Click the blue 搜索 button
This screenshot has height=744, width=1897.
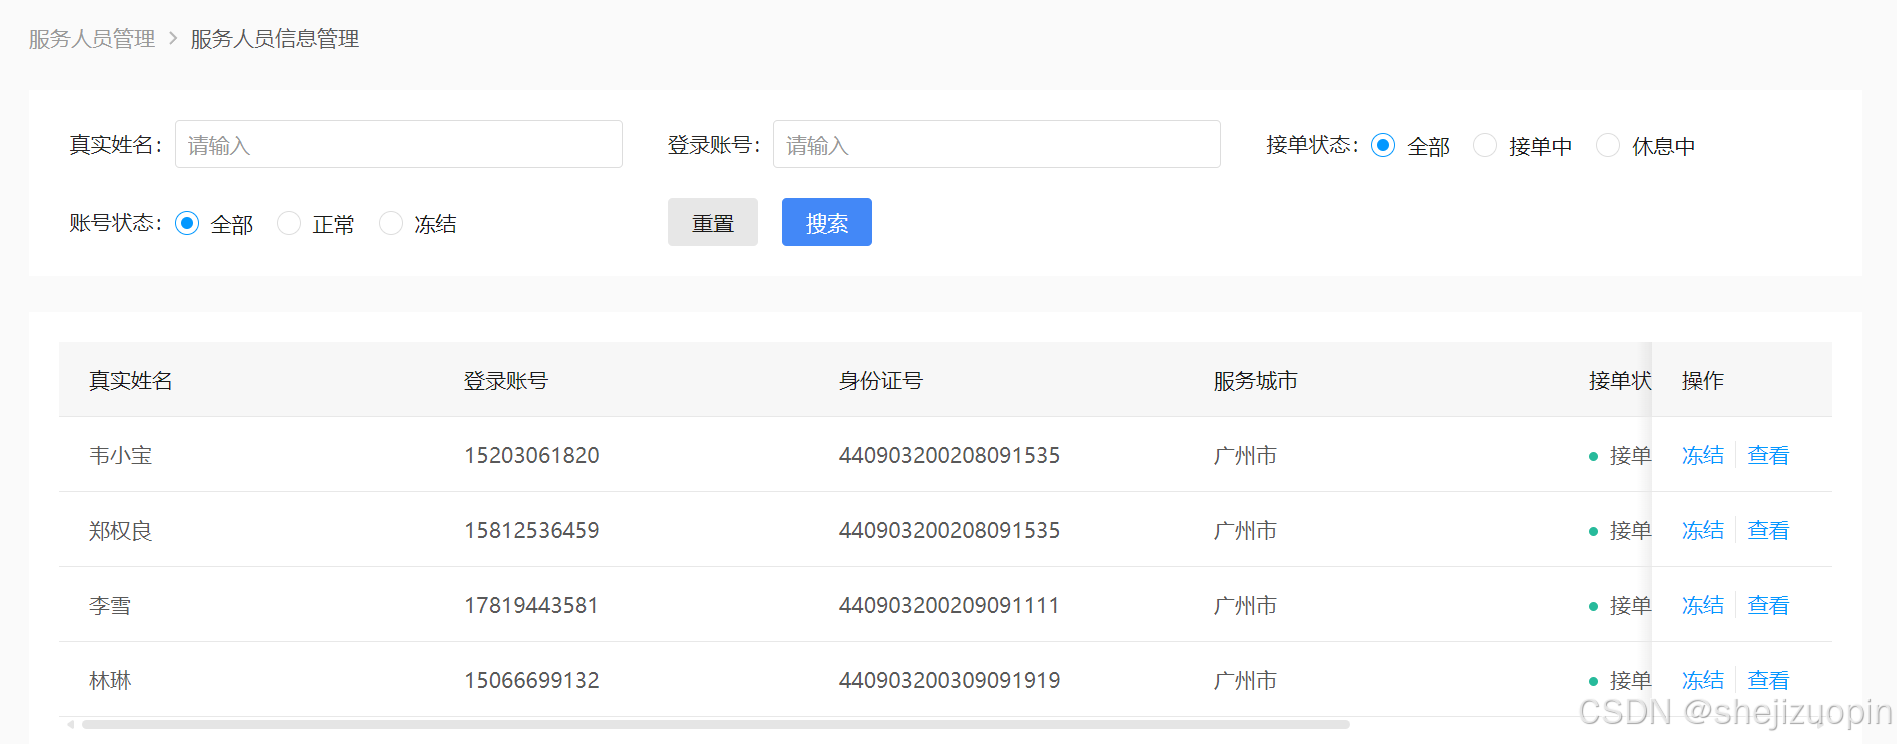(827, 222)
